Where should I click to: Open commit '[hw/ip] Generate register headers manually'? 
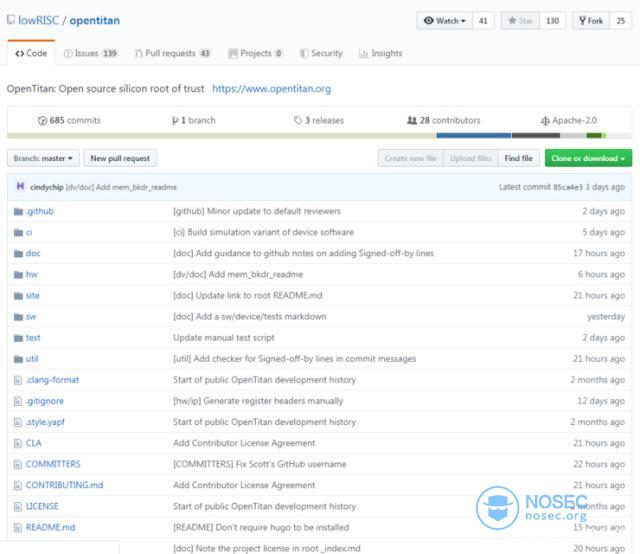click(258, 401)
